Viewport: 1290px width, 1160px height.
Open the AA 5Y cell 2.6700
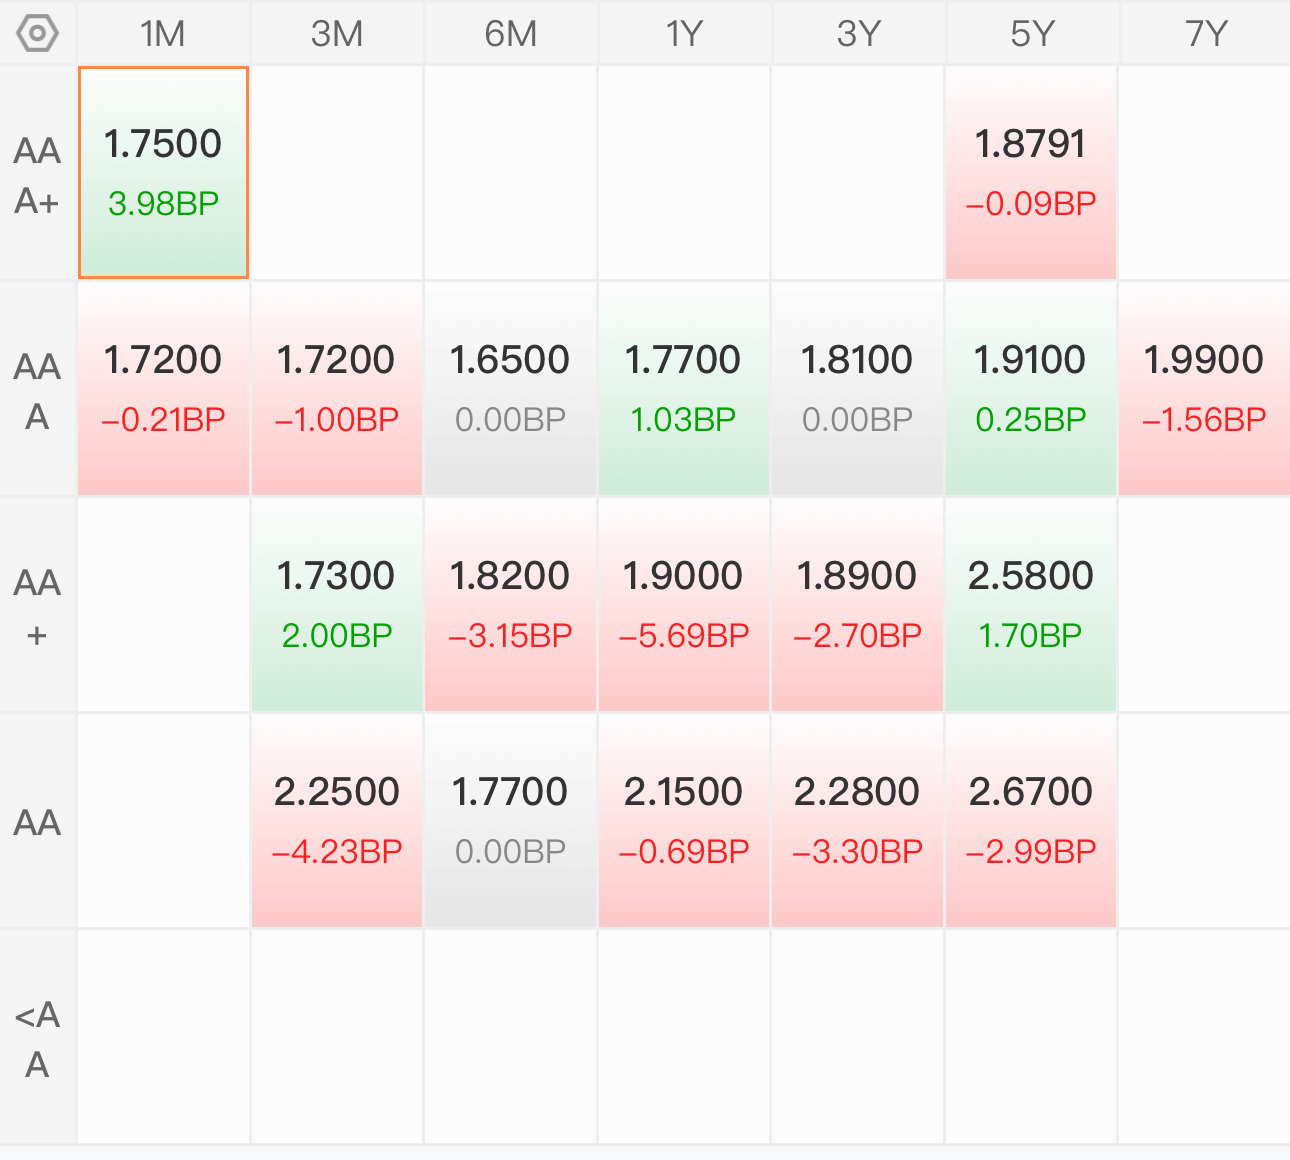(x=1031, y=820)
